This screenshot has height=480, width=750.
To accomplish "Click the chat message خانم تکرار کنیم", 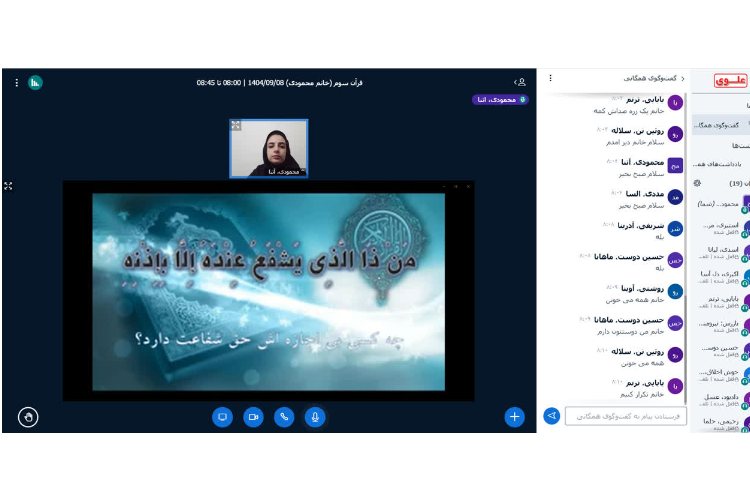I will [642, 394].
